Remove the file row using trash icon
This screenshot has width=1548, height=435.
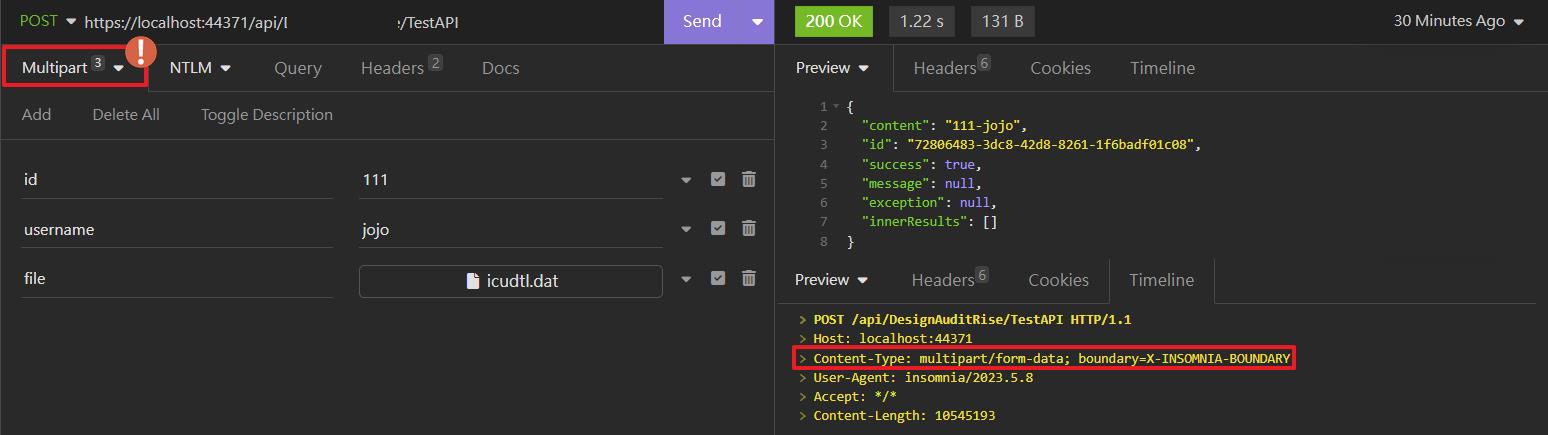tap(748, 279)
